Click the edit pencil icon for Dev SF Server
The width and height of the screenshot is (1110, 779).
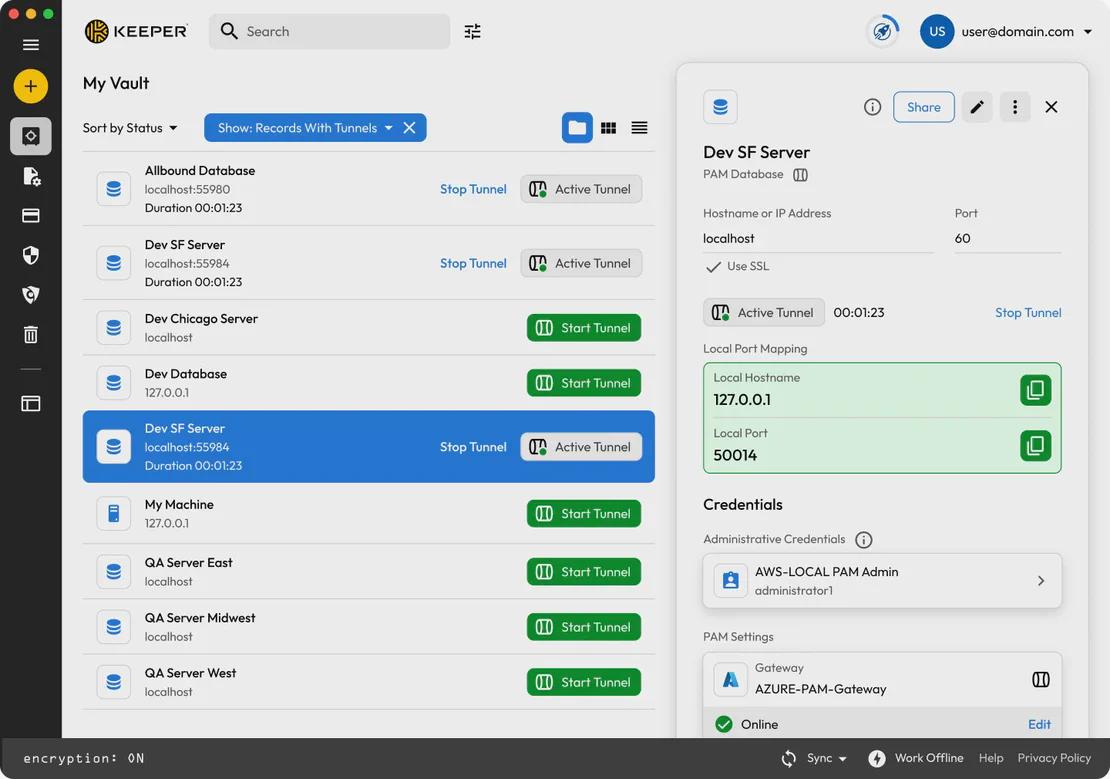click(977, 106)
